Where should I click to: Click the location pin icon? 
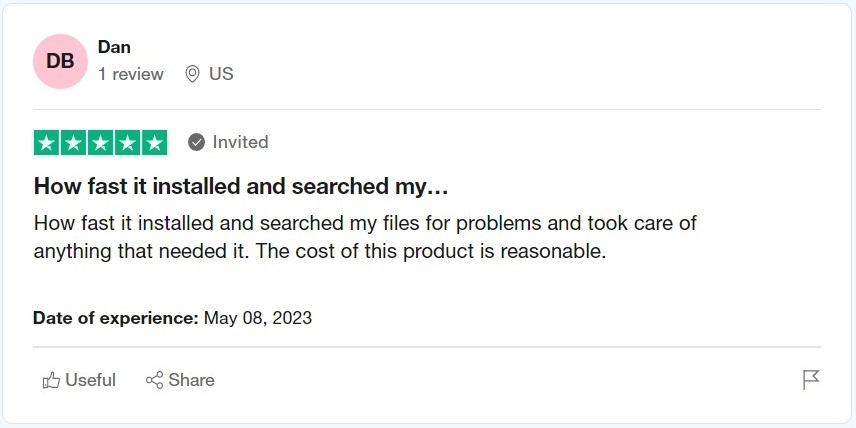tap(193, 74)
